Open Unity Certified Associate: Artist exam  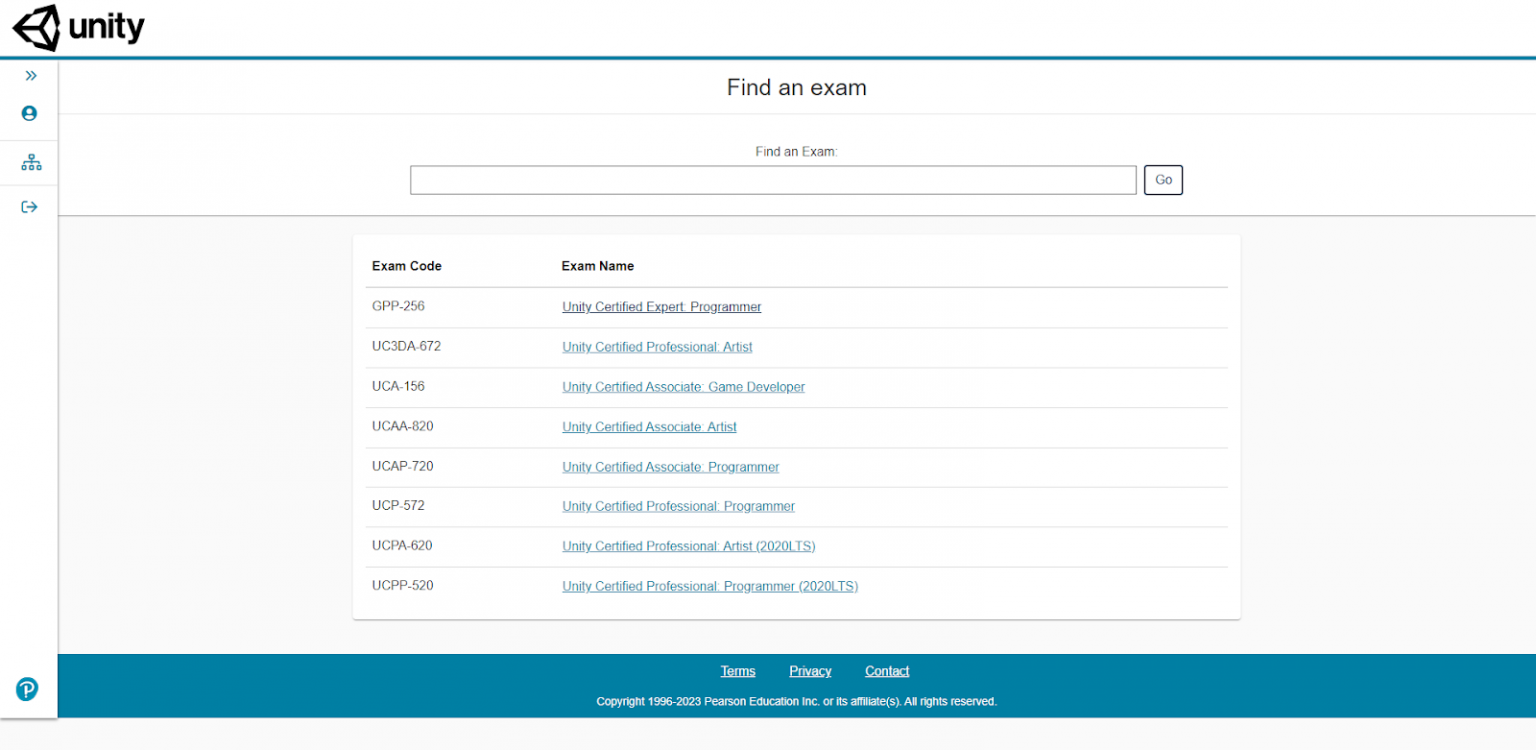pos(649,427)
